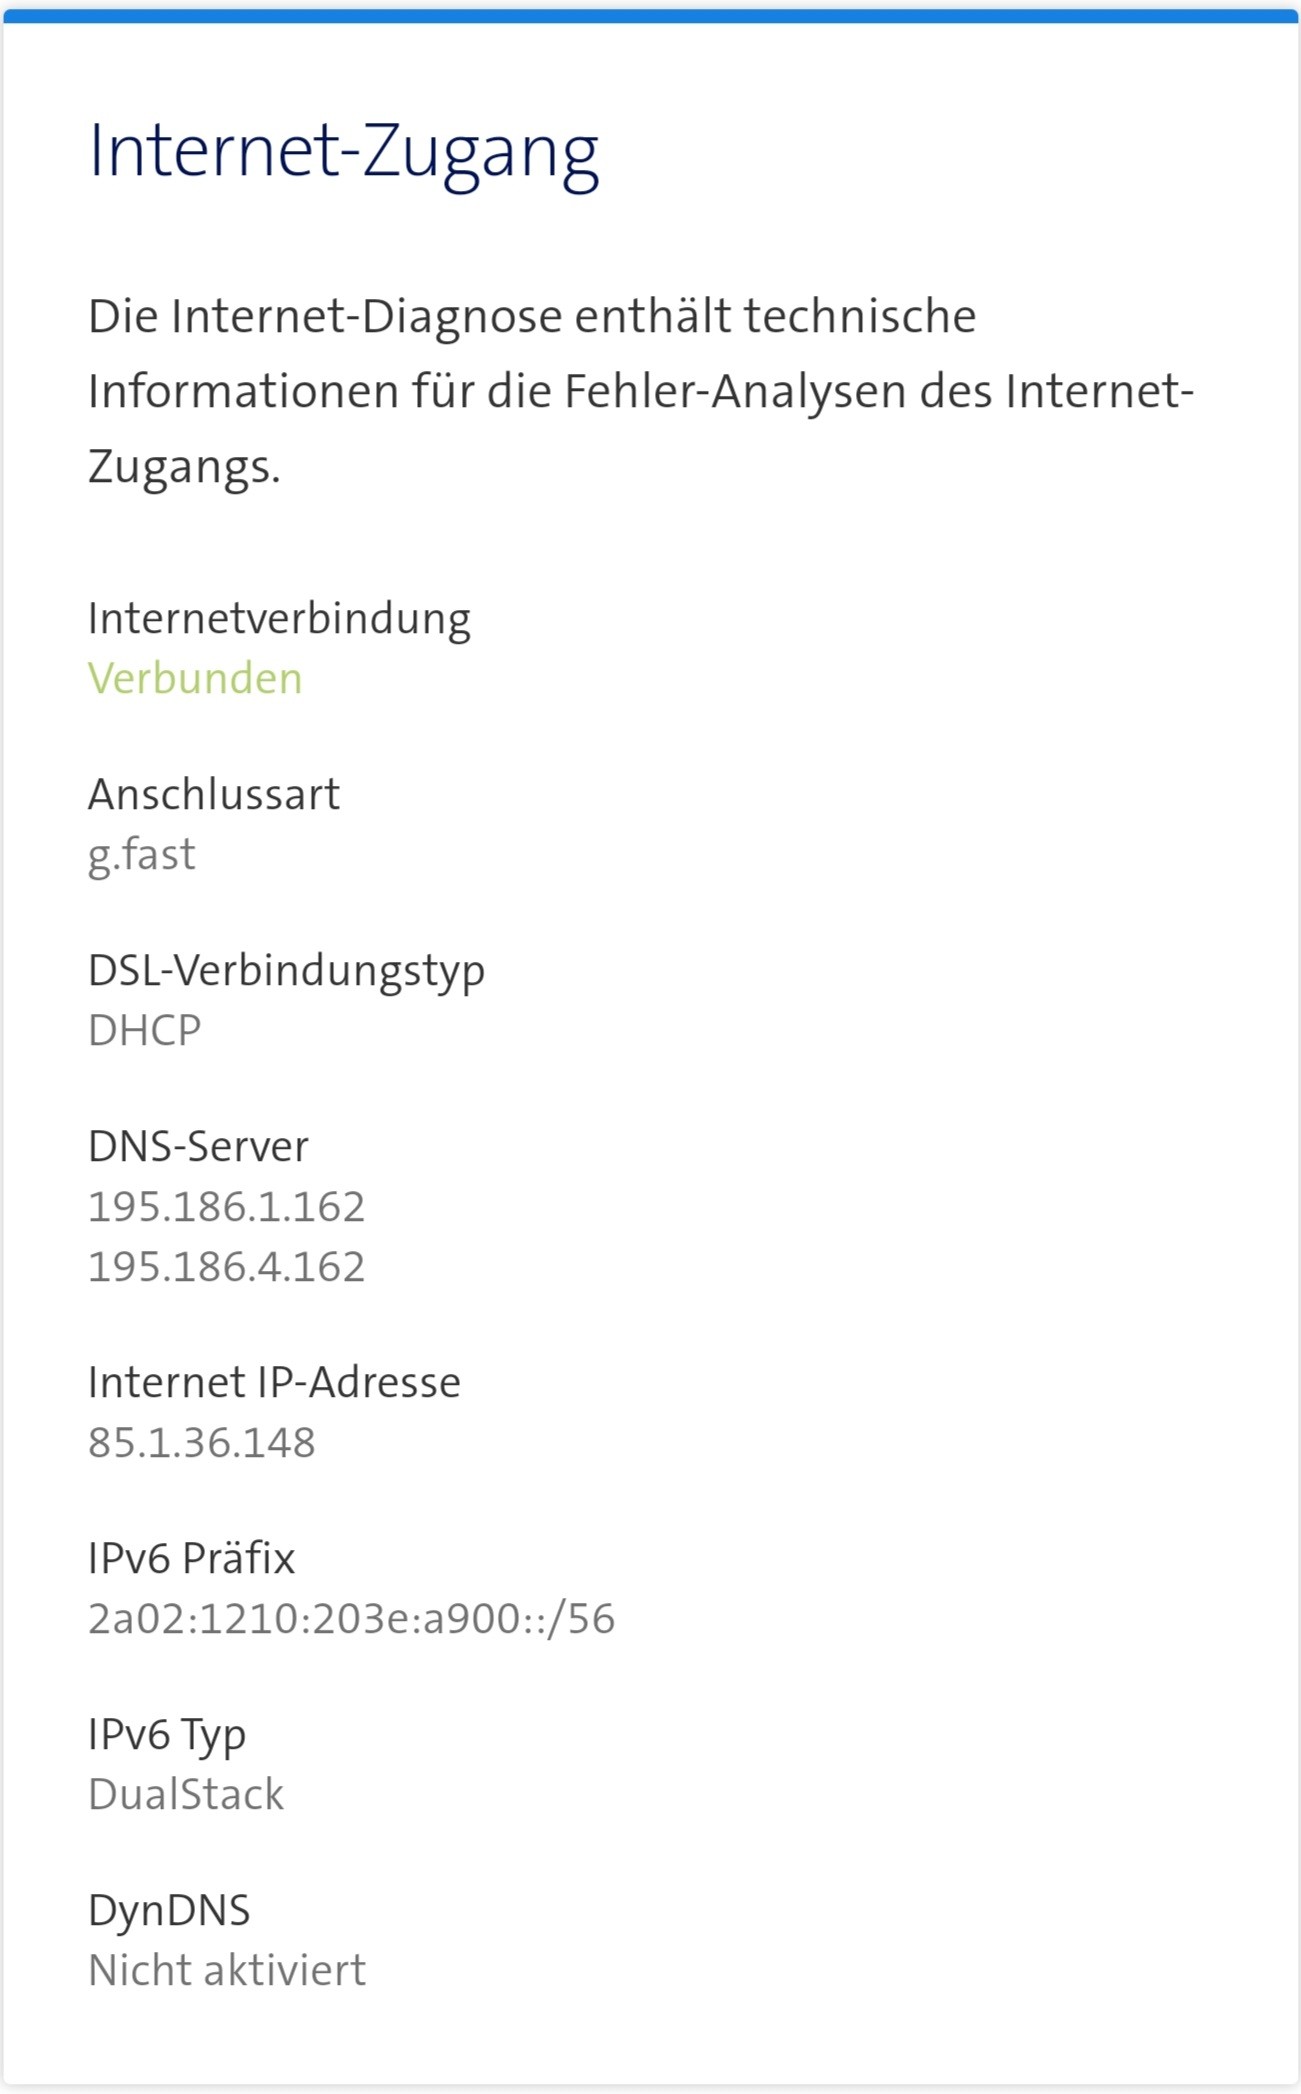Click the Nicht aktiviert status text
Image resolution: width=1301 pixels, height=2094 pixels.
tap(227, 1970)
